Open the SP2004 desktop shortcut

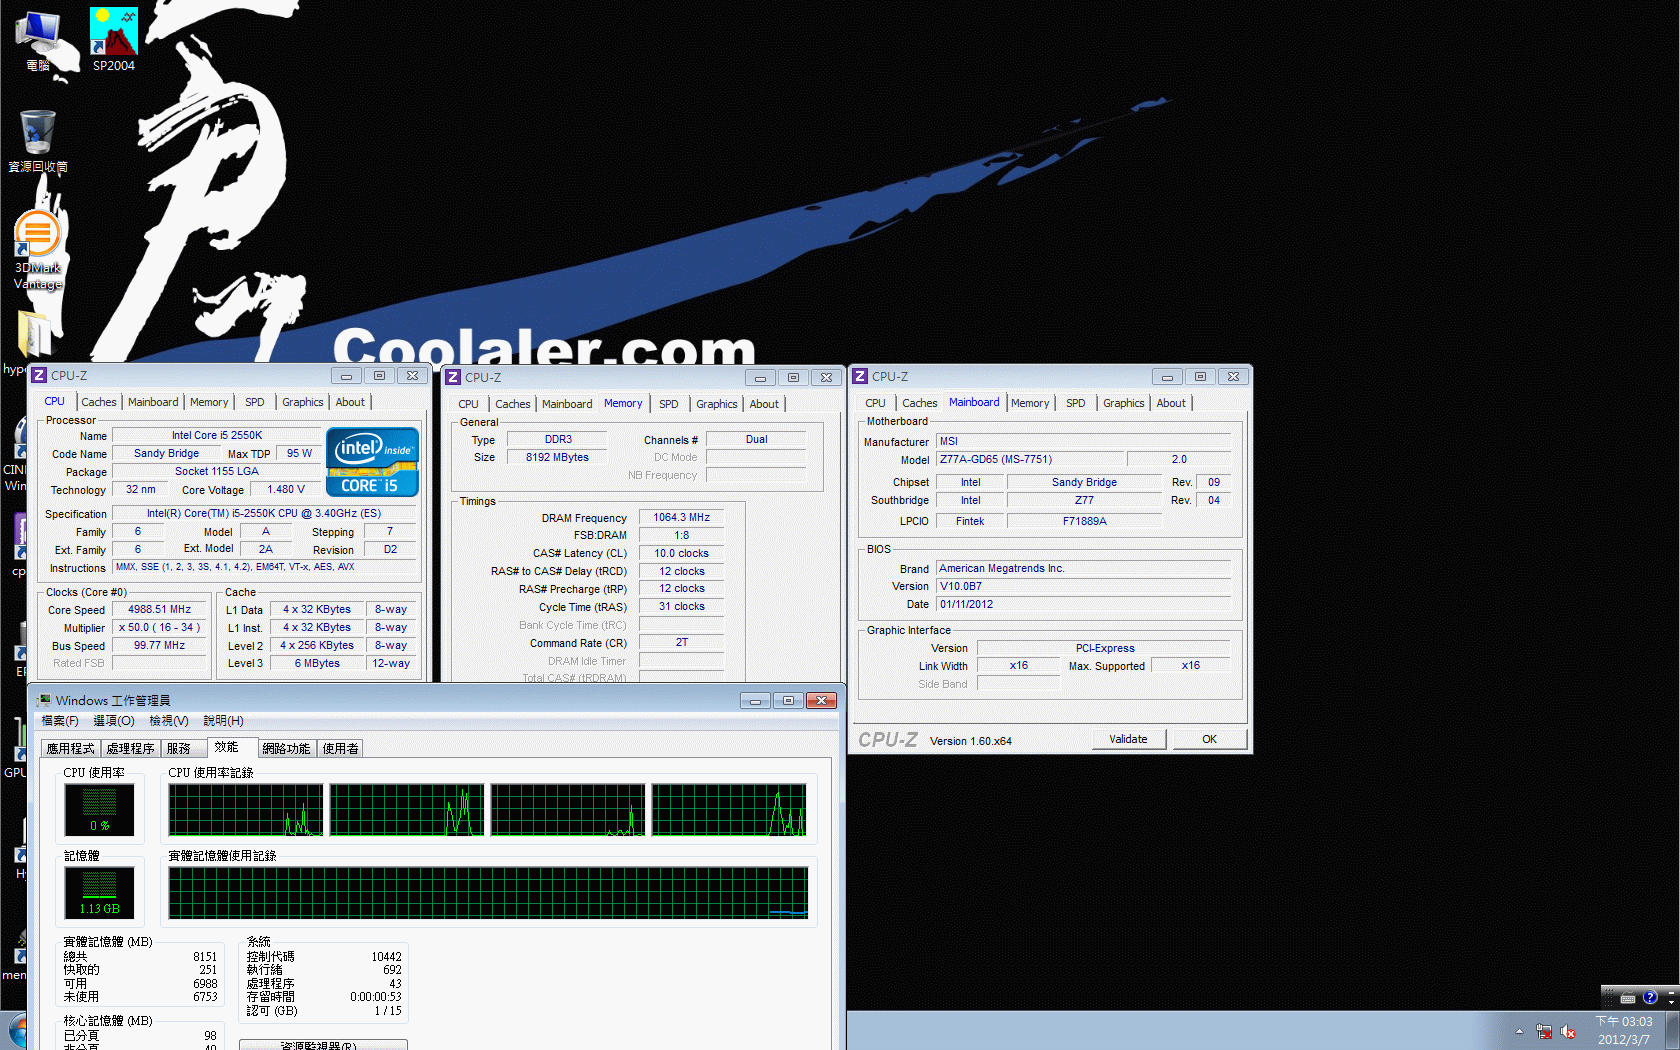(113, 39)
